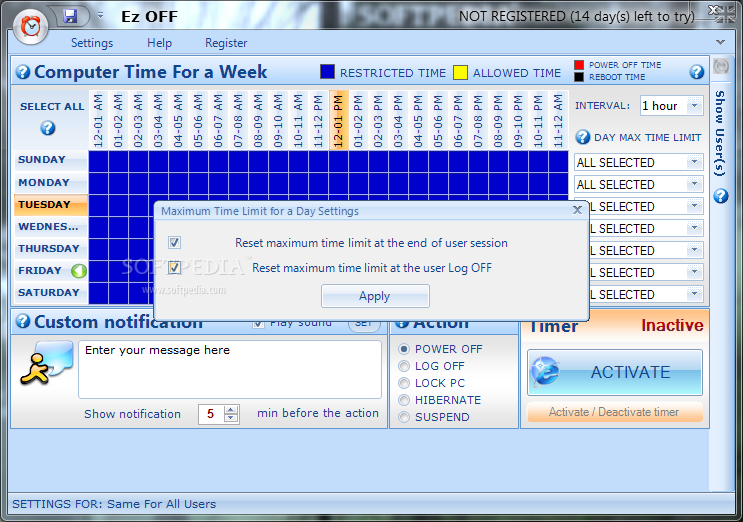Collapse the ribbon with the chevron arrow
This screenshot has width=743, height=522.
[720, 42]
